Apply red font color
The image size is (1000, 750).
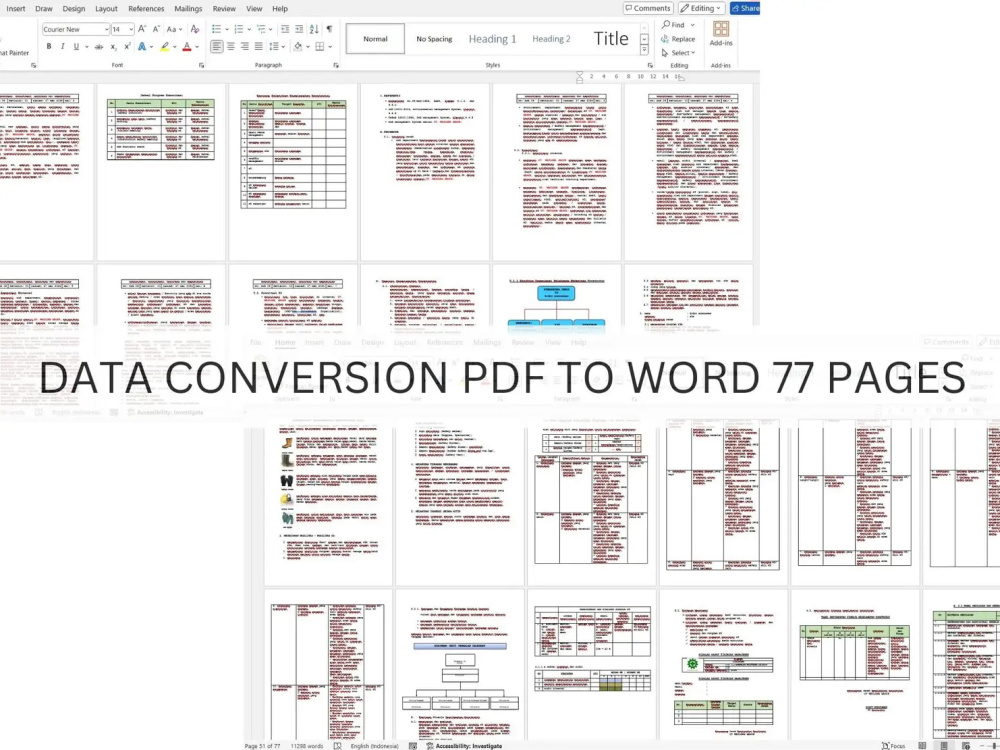(187, 47)
